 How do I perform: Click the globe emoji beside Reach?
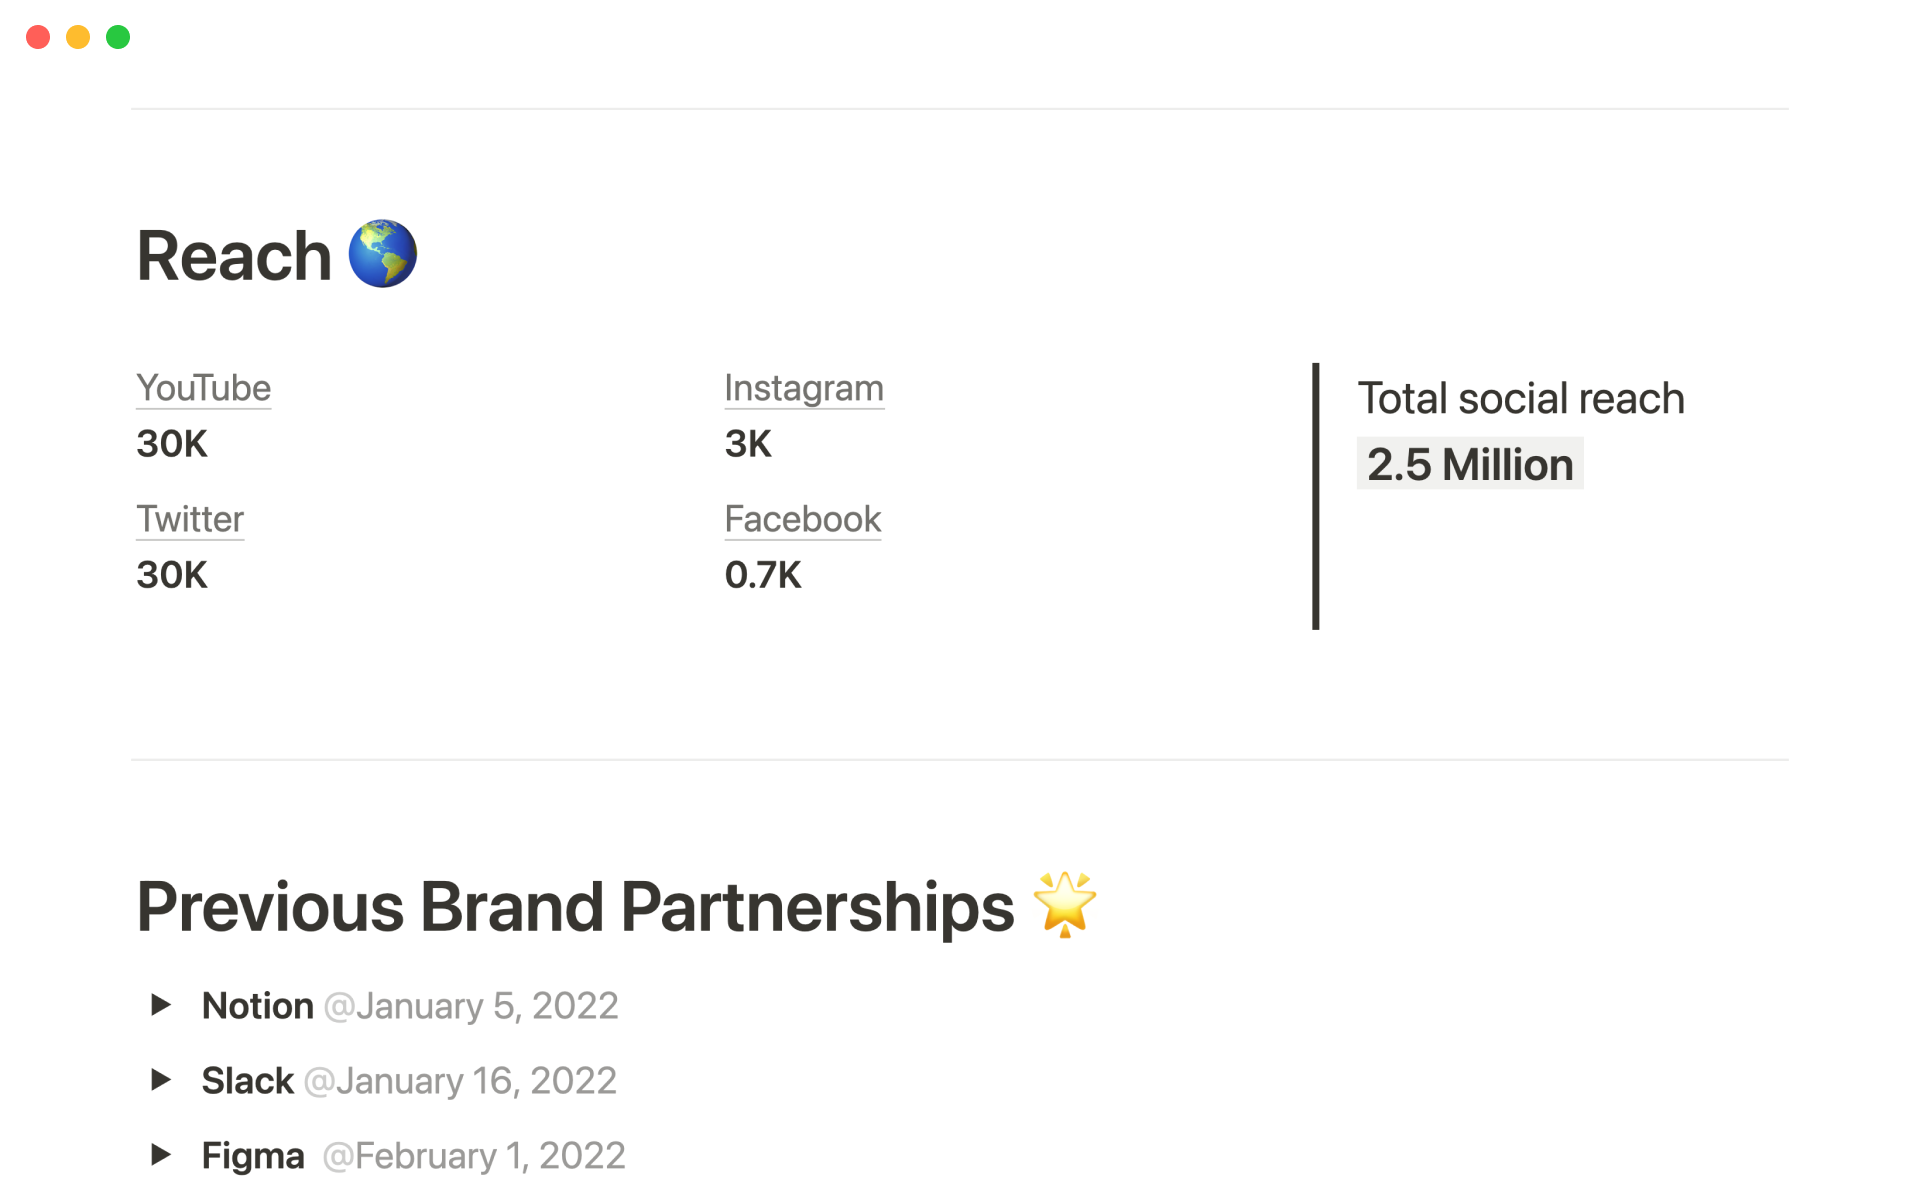[382, 254]
